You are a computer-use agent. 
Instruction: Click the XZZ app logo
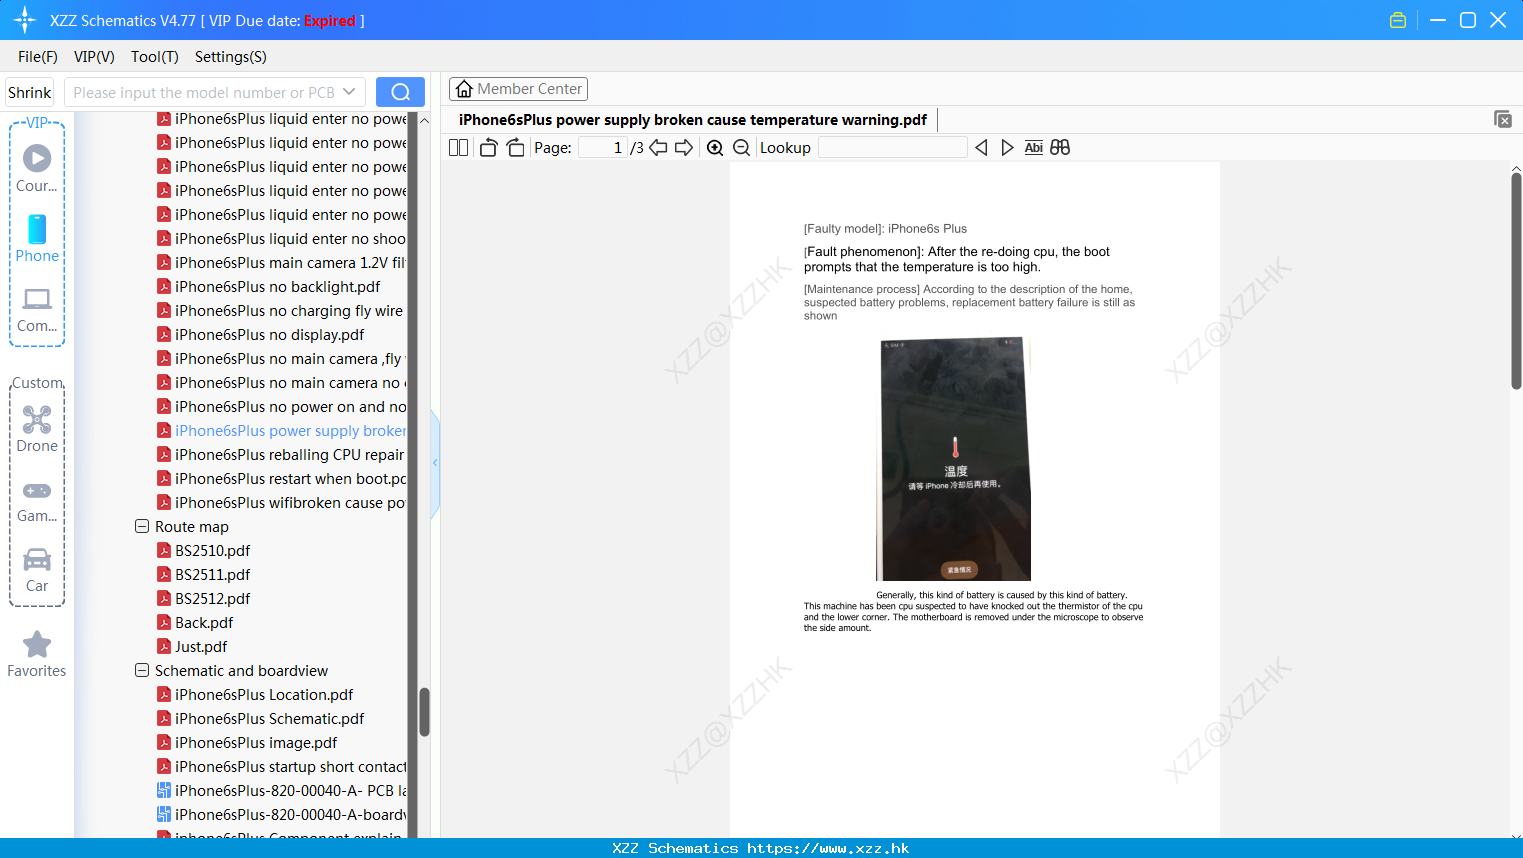(x=25, y=20)
